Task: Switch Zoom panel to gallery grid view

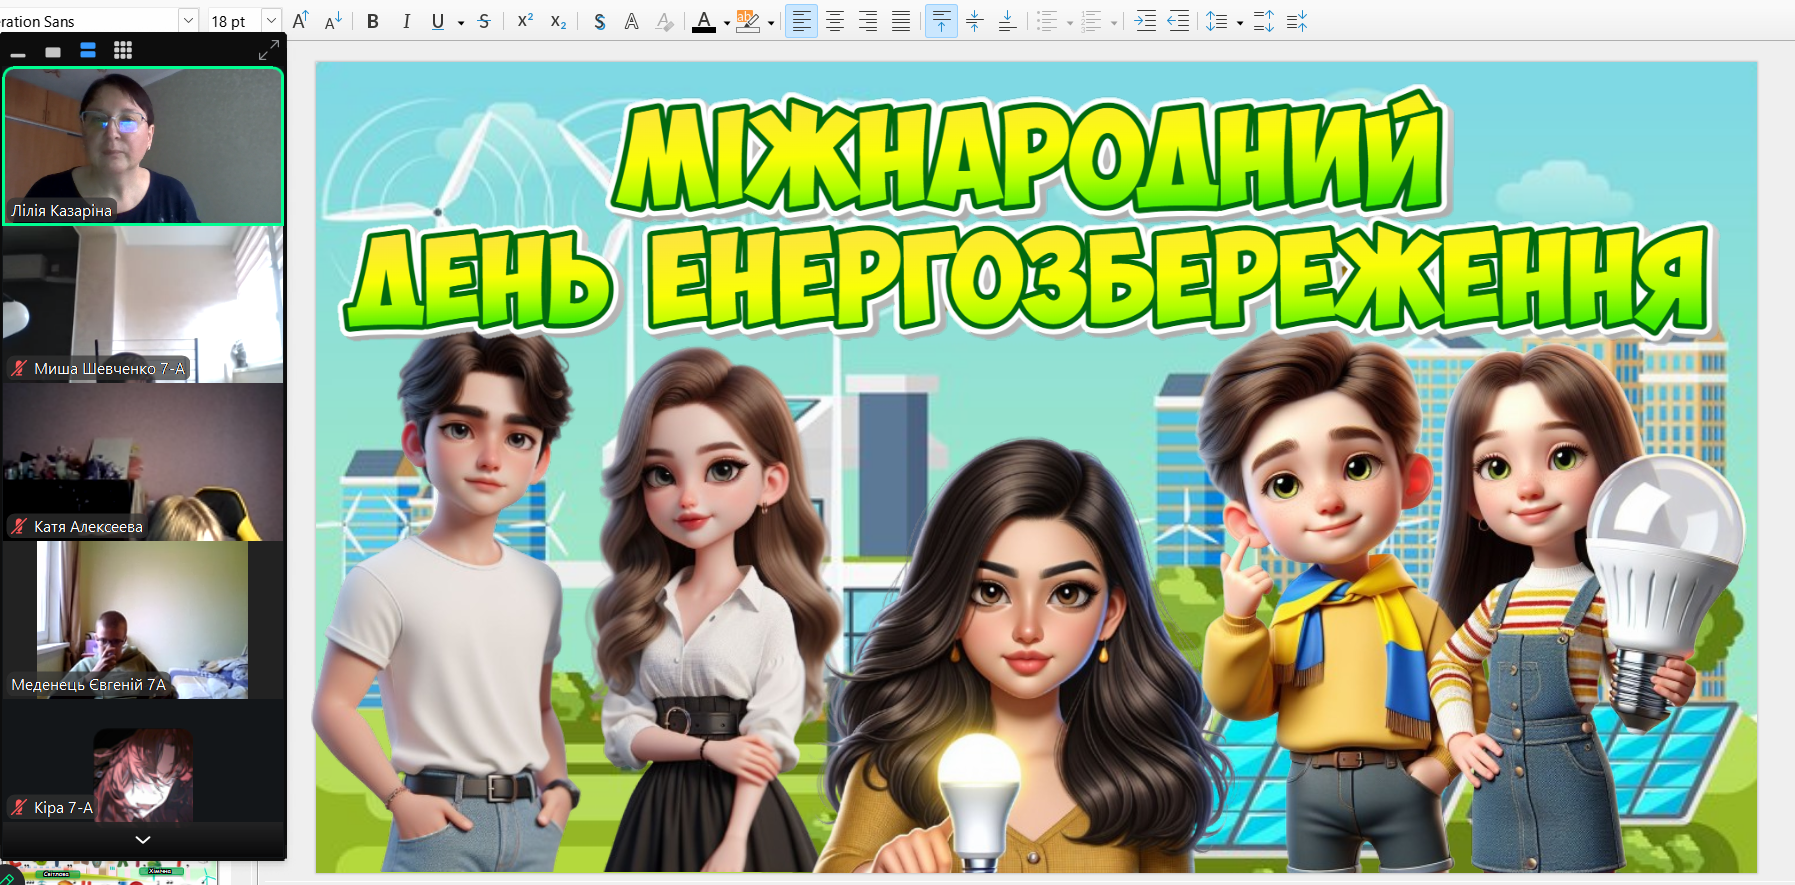Action: pyautogui.click(x=123, y=50)
